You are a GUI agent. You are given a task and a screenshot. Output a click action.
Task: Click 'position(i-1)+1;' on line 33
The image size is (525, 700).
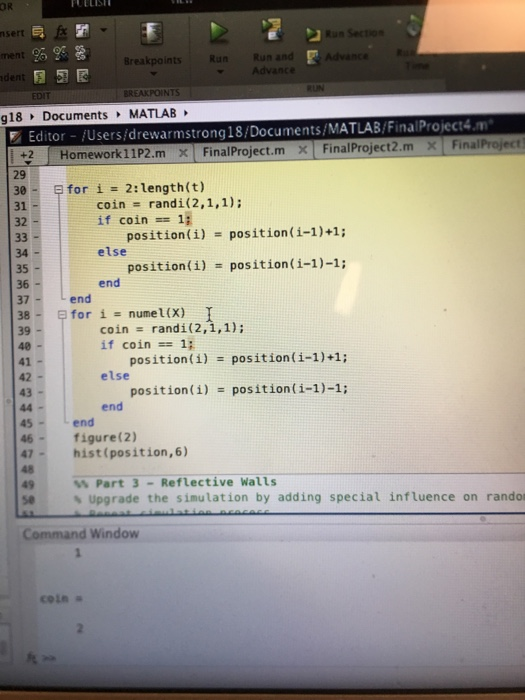click(x=288, y=233)
